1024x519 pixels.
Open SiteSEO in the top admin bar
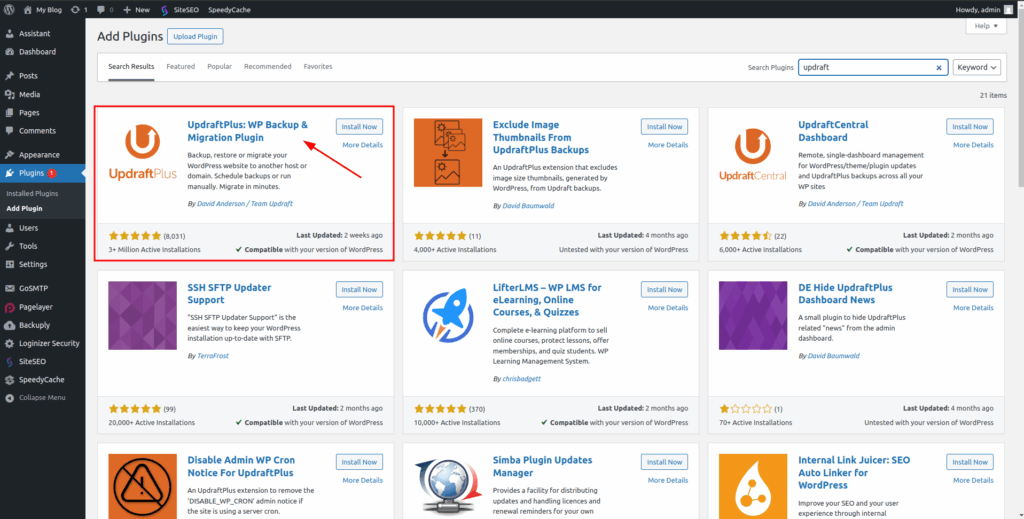pyautogui.click(x=180, y=10)
